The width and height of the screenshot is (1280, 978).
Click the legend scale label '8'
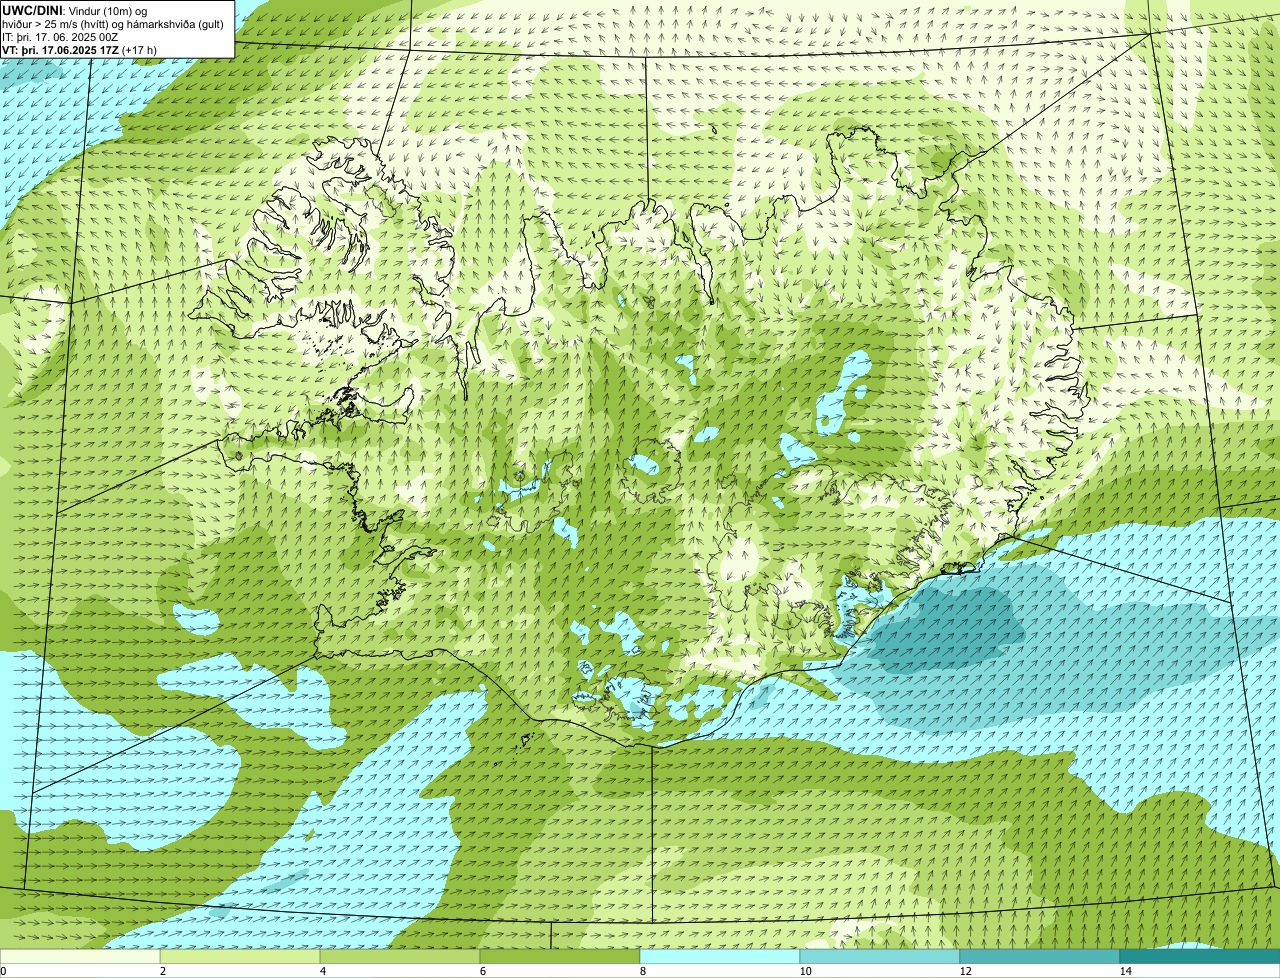[x=642, y=971]
